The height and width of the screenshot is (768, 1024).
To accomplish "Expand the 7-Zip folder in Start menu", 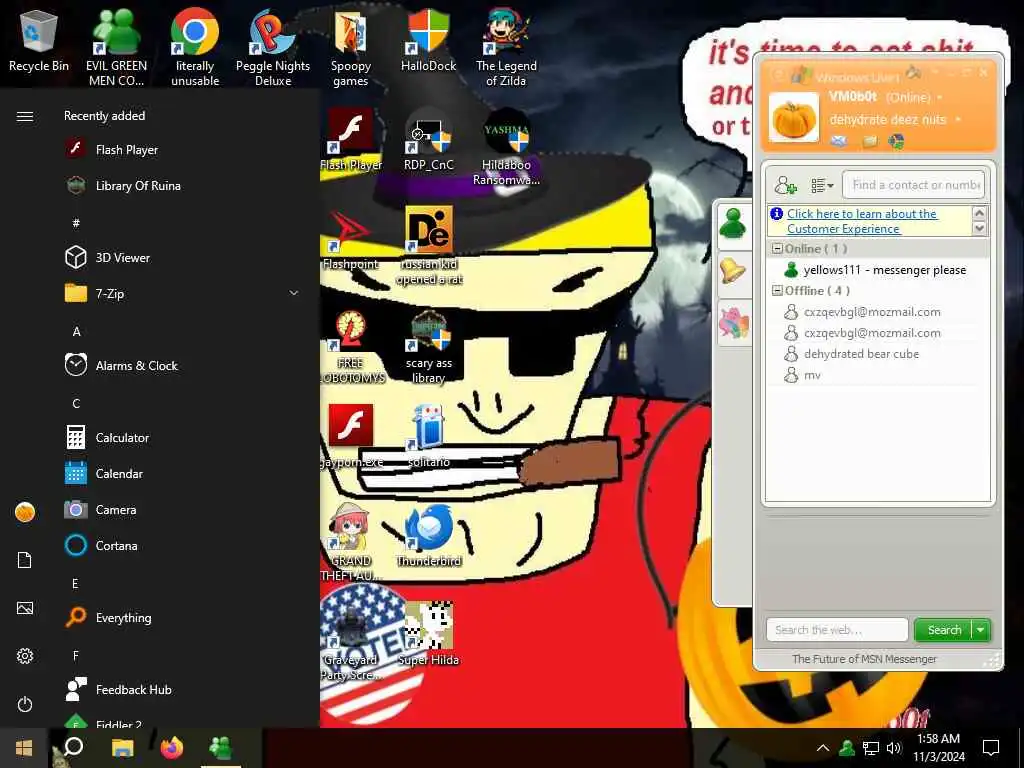I will coord(294,293).
